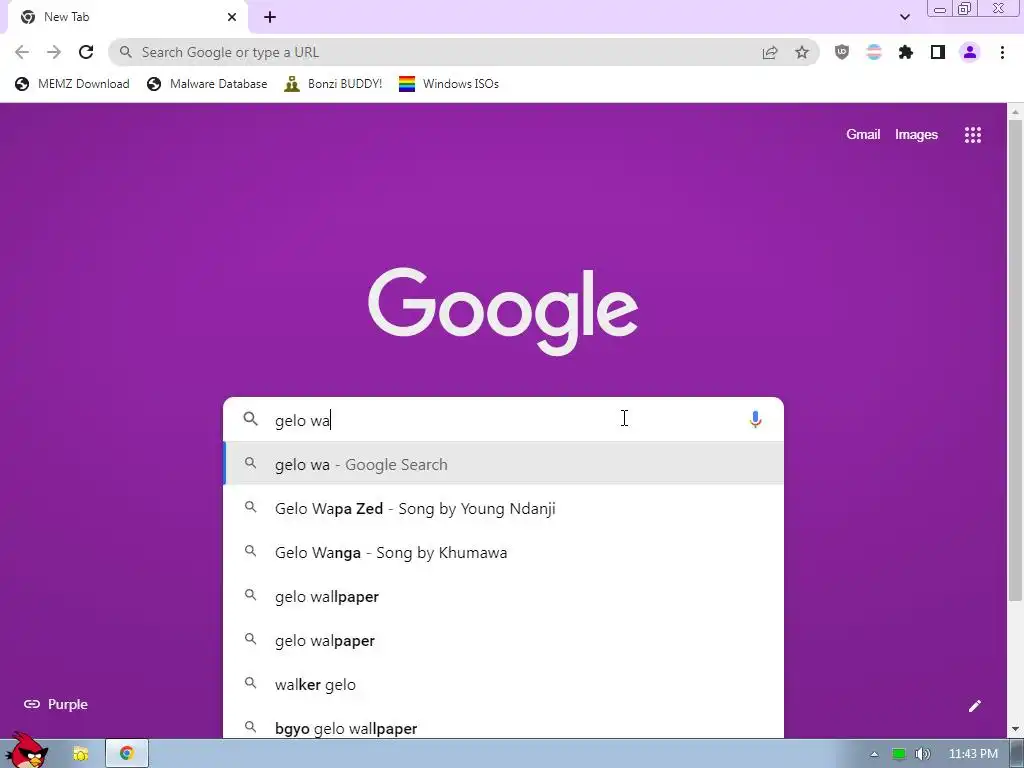Click the search box magnifier icon
This screenshot has height=768, width=1024.
click(x=251, y=419)
